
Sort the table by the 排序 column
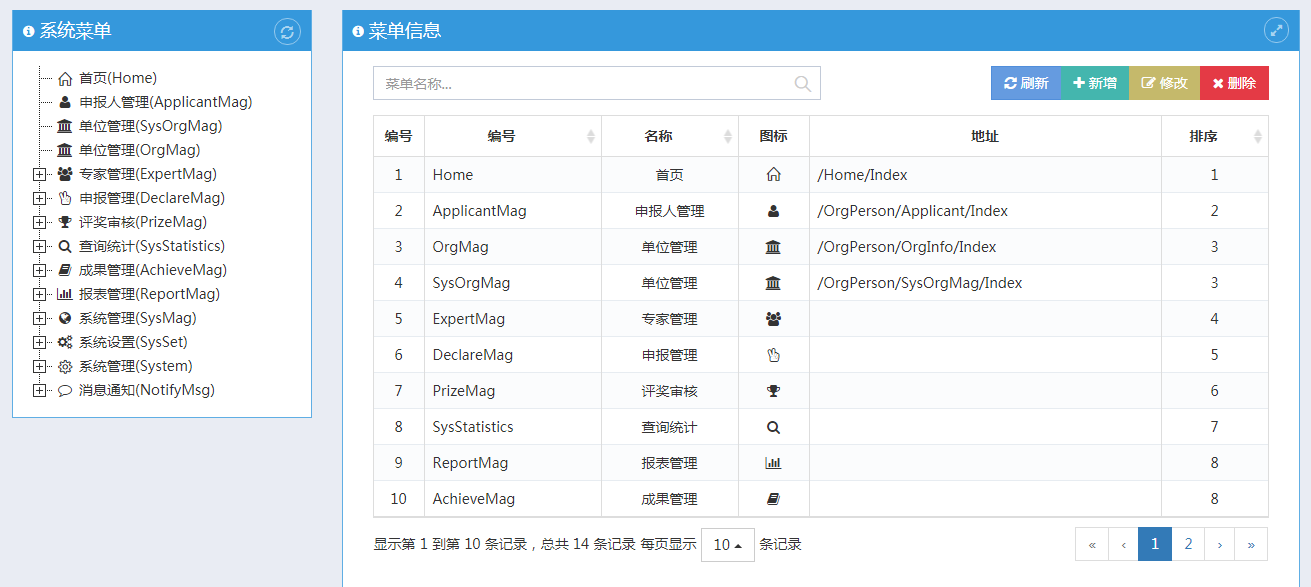[x=1215, y=136]
